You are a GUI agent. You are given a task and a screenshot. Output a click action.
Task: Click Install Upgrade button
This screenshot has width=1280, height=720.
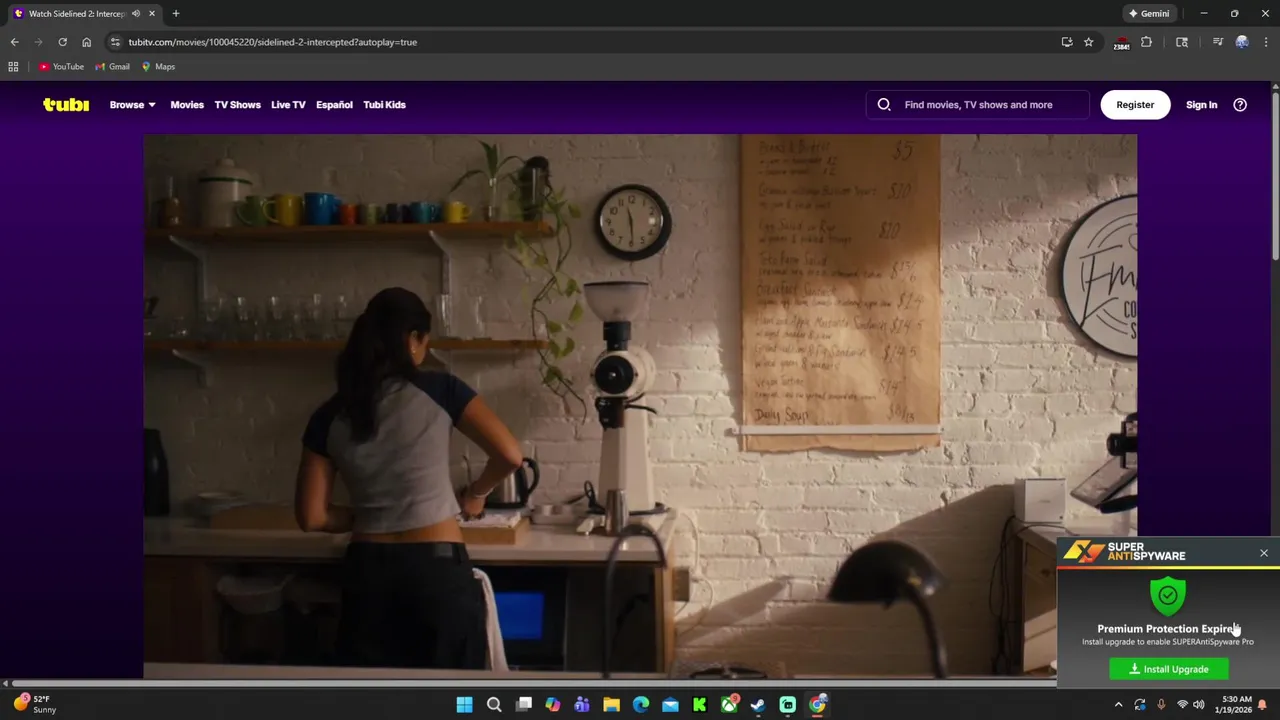click(x=1168, y=669)
